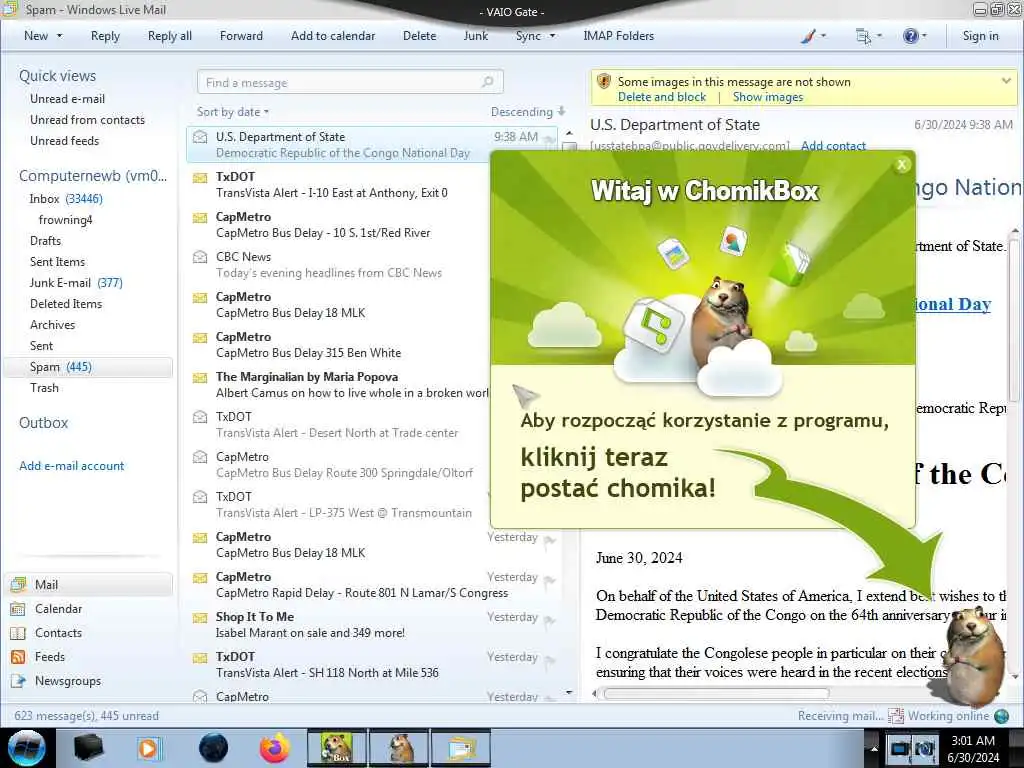The image size is (1024, 768).
Task: Open ChomikBox taskbar button
Action: 337,748
